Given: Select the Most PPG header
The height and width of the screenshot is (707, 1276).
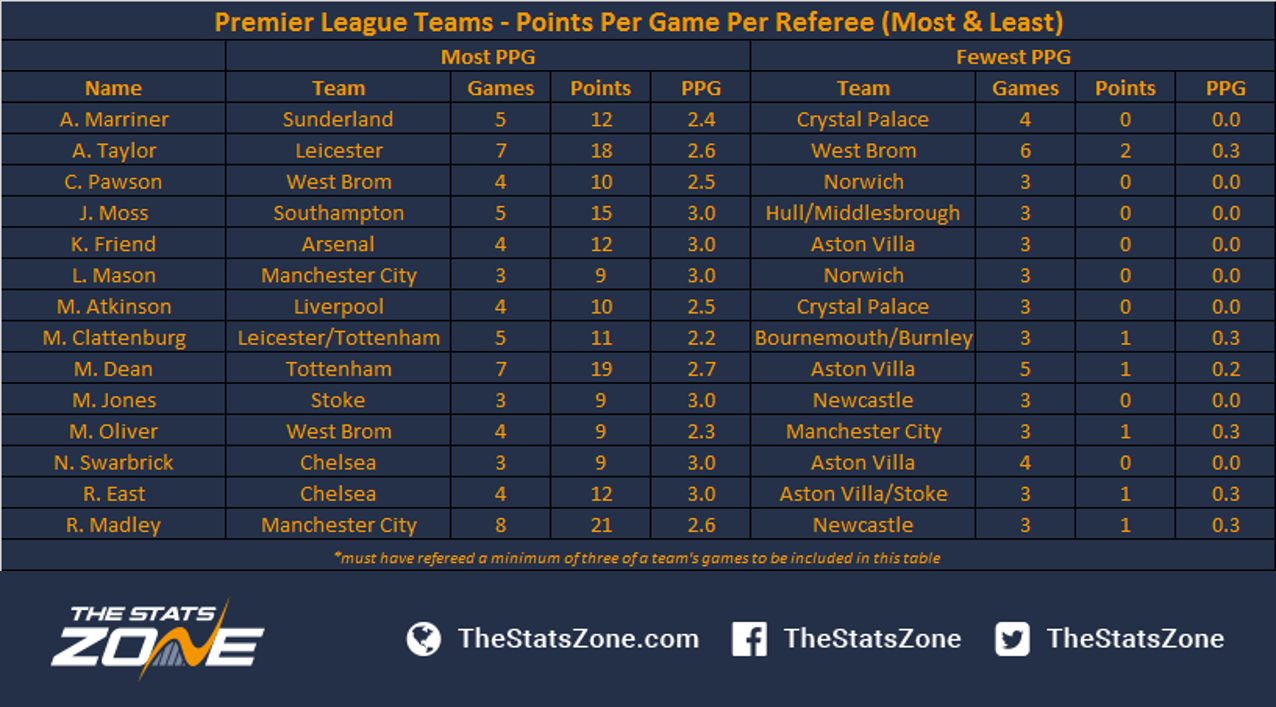Looking at the screenshot, I should (x=488, y=57).
